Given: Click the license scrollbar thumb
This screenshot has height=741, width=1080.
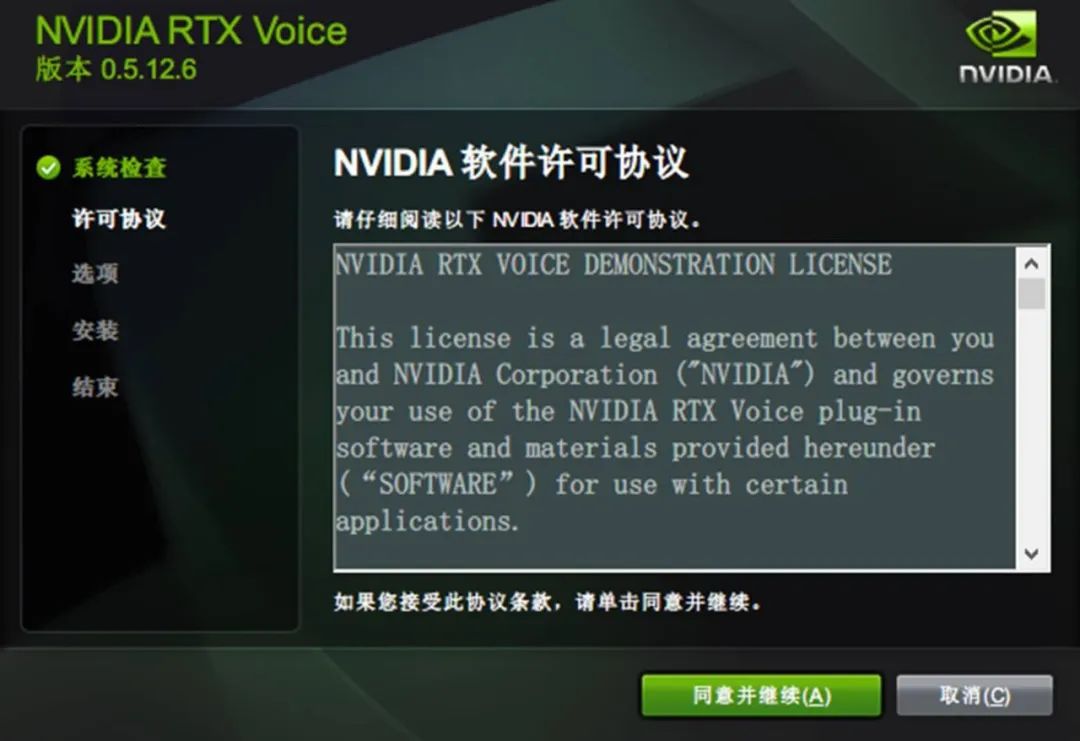Looking at the screenshot, I should 1031,294.
